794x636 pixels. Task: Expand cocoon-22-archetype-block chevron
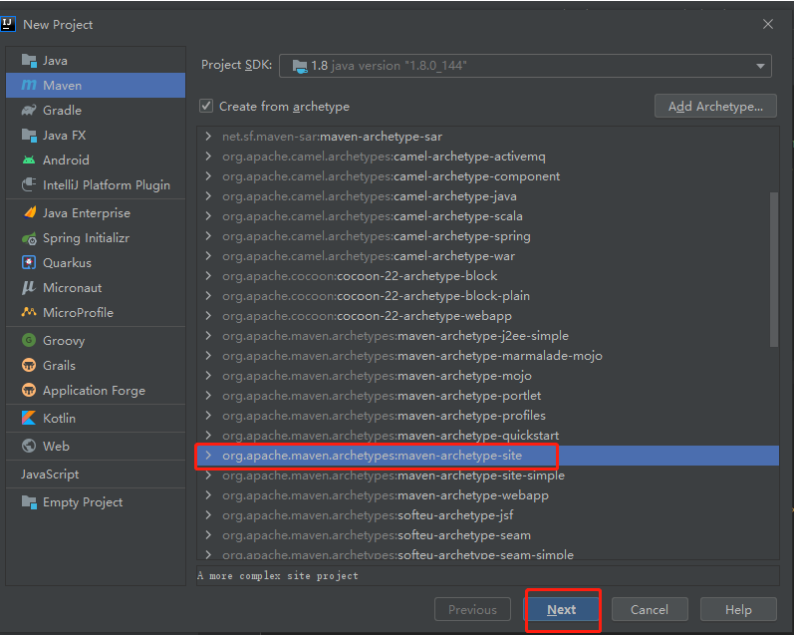pos(208,275)
